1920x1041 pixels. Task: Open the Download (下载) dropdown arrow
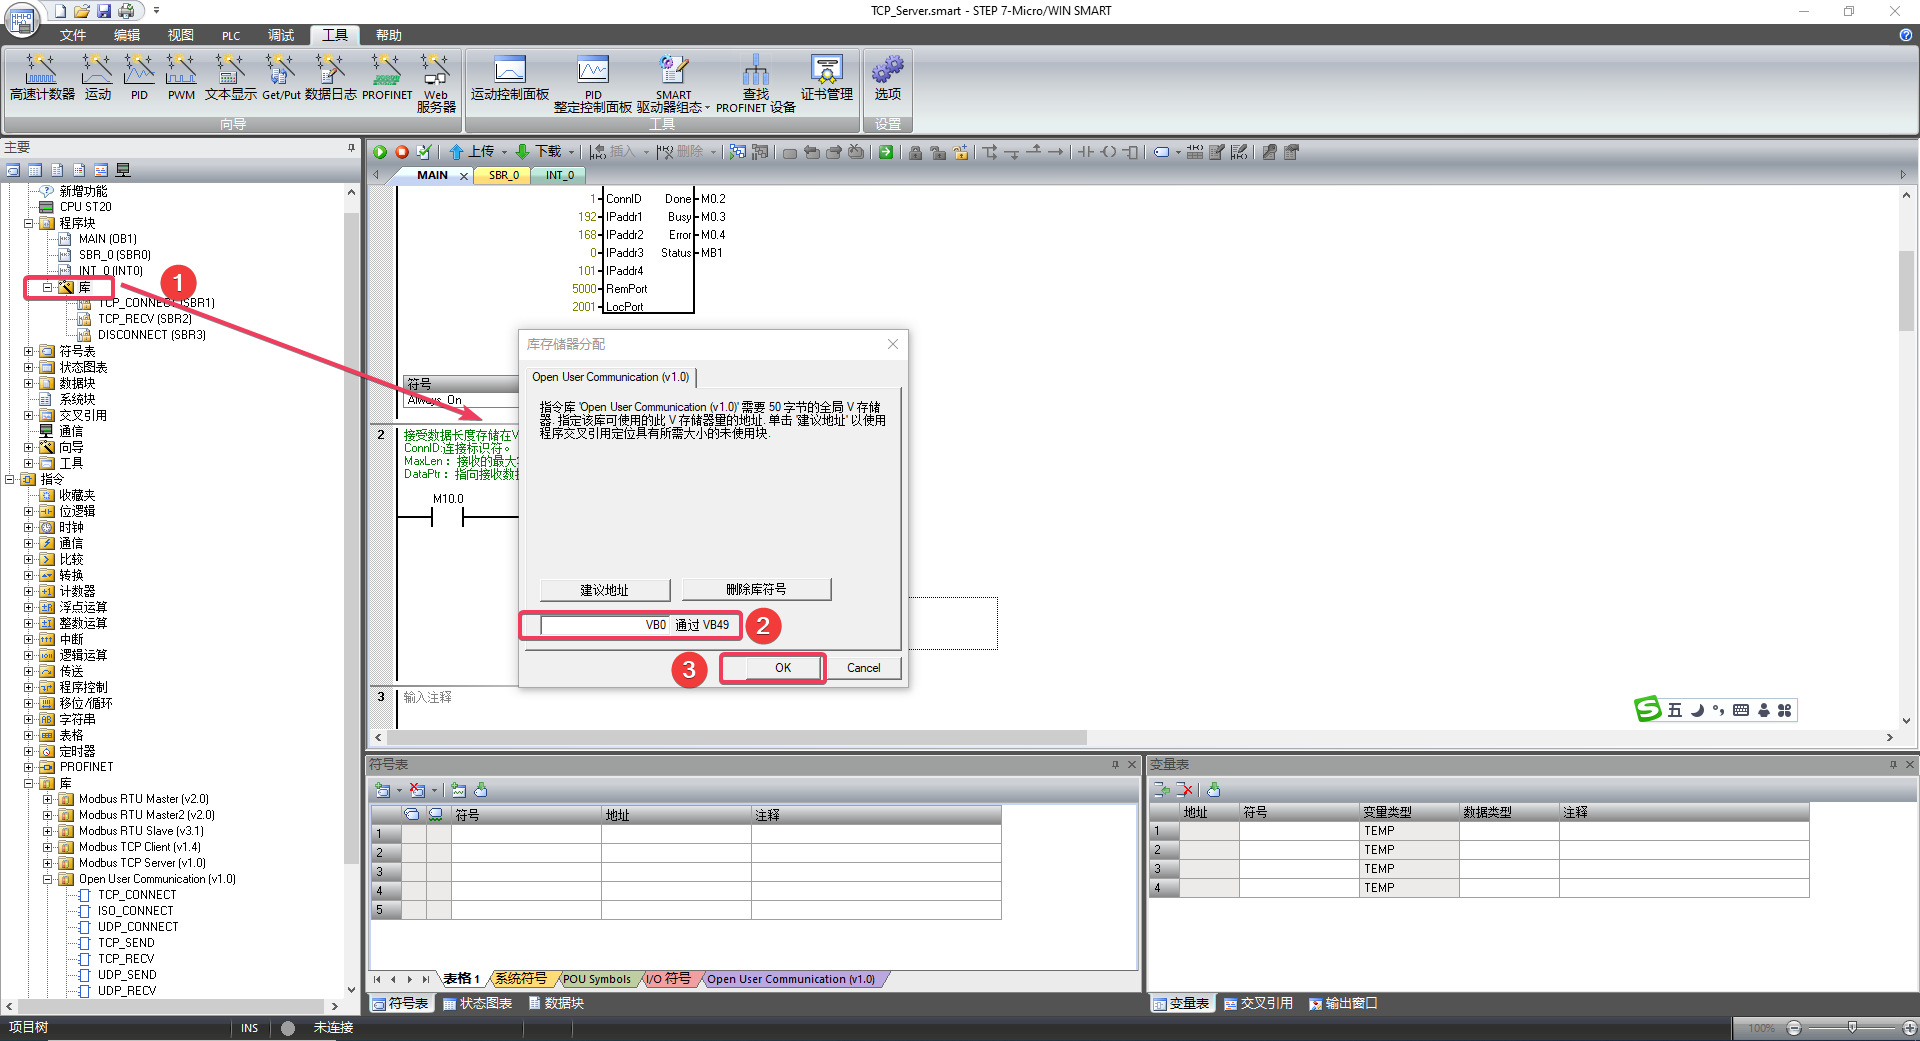pyautogui.click(x=571, y=153)
